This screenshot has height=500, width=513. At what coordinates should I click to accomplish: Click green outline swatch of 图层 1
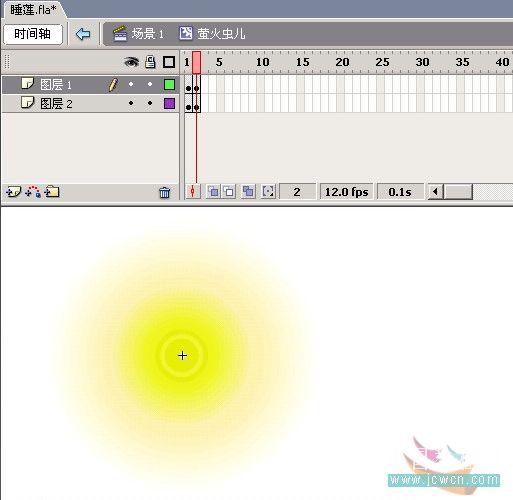click(169, 85)
